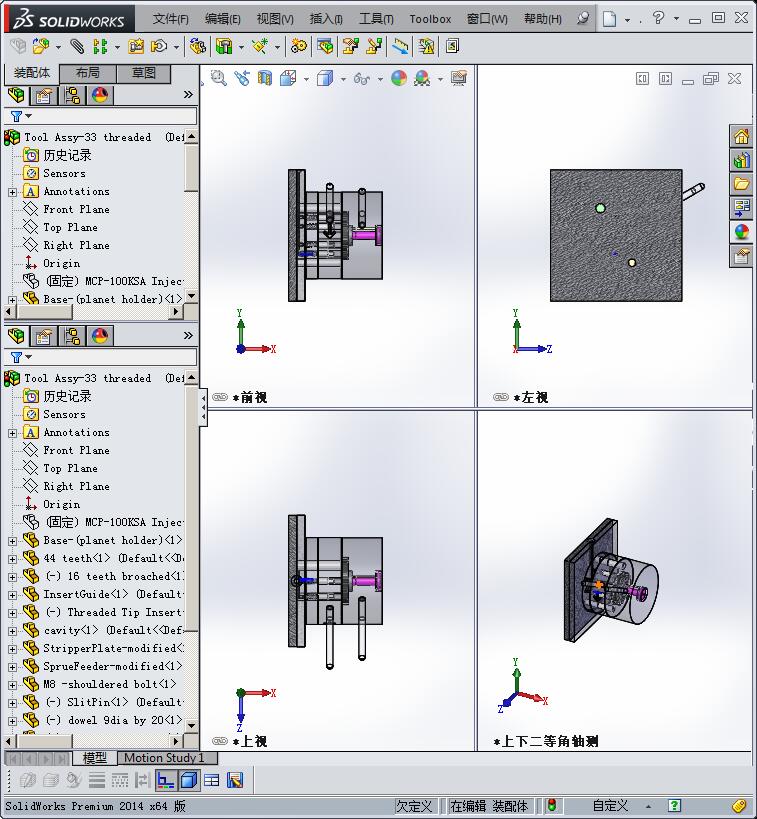Click the Edit Appearance color ball icon
The height and width of the screenshot is (819, 757).
point(399,78)
